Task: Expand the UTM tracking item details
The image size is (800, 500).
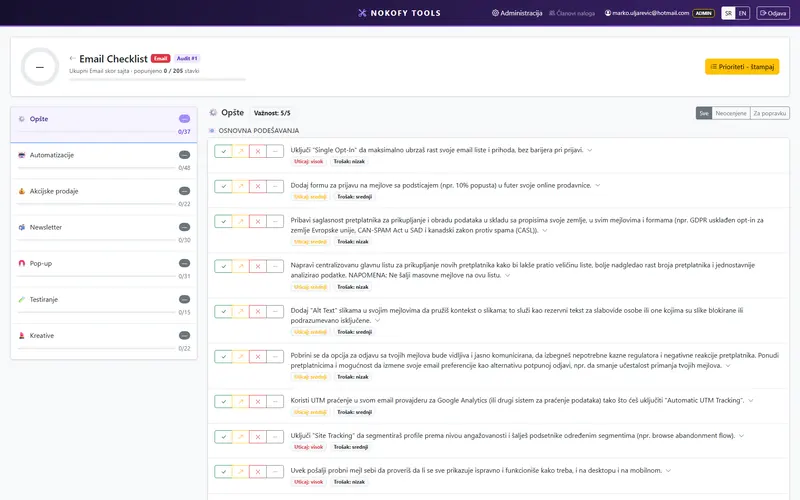Action: (x=751, y=401)
